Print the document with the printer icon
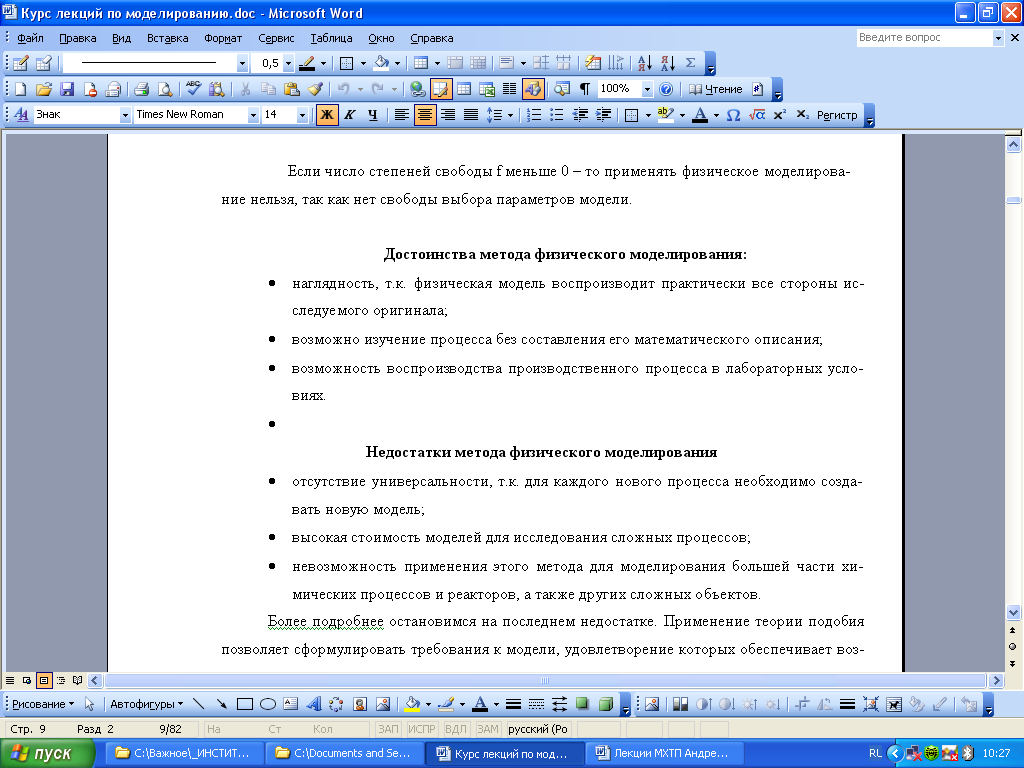Viewport: 1024px width, 768px height. (x=141, y=89)
